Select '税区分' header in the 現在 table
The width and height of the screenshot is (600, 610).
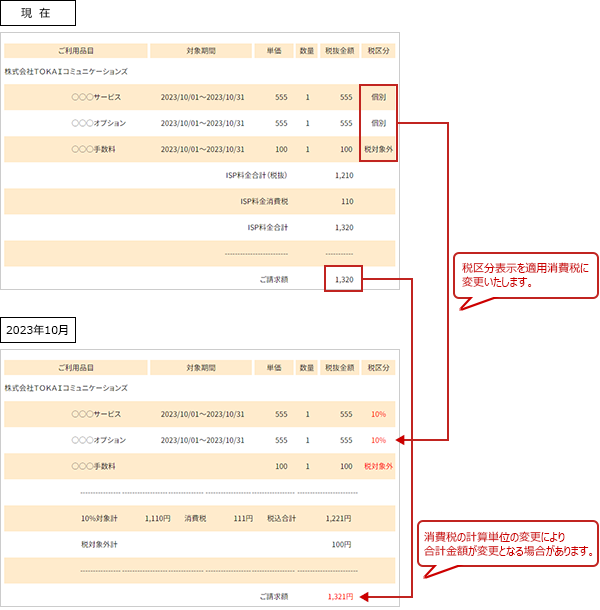(378, 51)
